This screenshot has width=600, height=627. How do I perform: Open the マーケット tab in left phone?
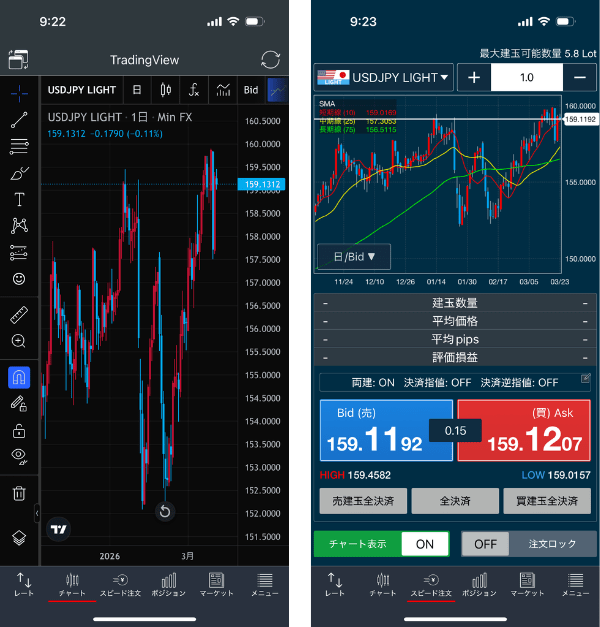[x=216, y=585]
